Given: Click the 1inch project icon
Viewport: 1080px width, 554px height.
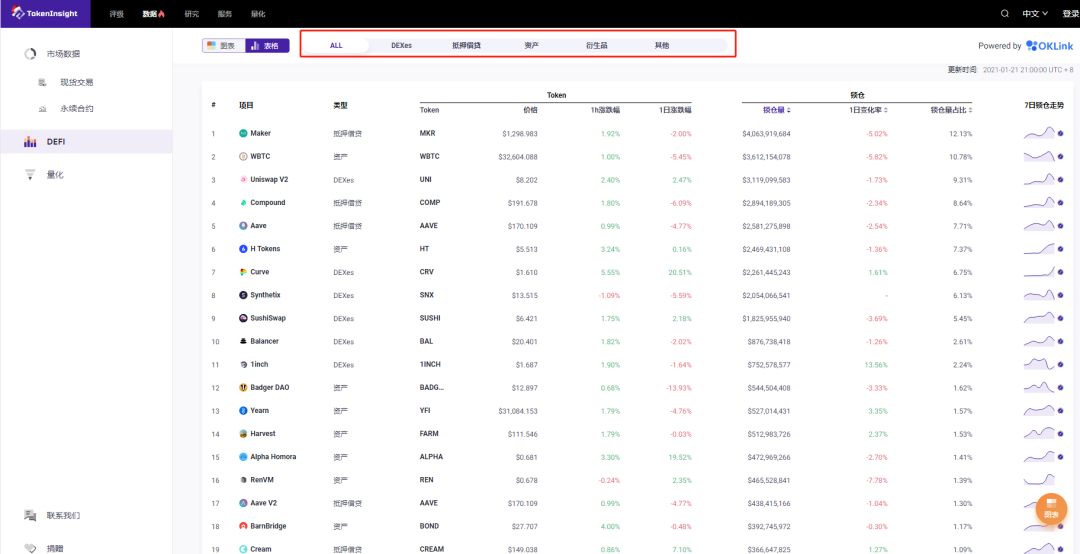Looking at the screenshot, I should tap(243, 365).
